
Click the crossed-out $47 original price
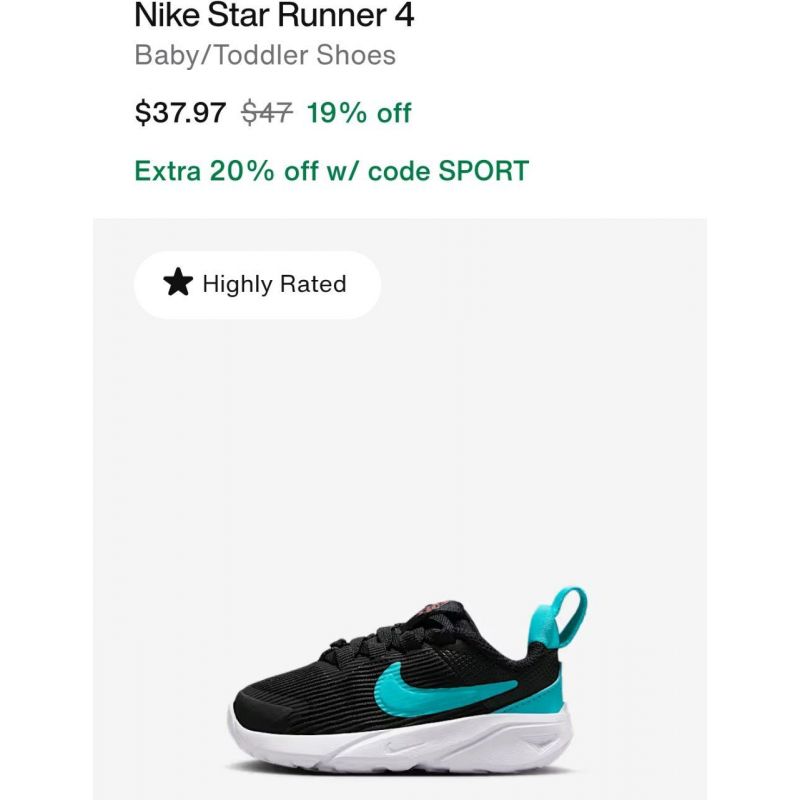[x=267, y=112]
